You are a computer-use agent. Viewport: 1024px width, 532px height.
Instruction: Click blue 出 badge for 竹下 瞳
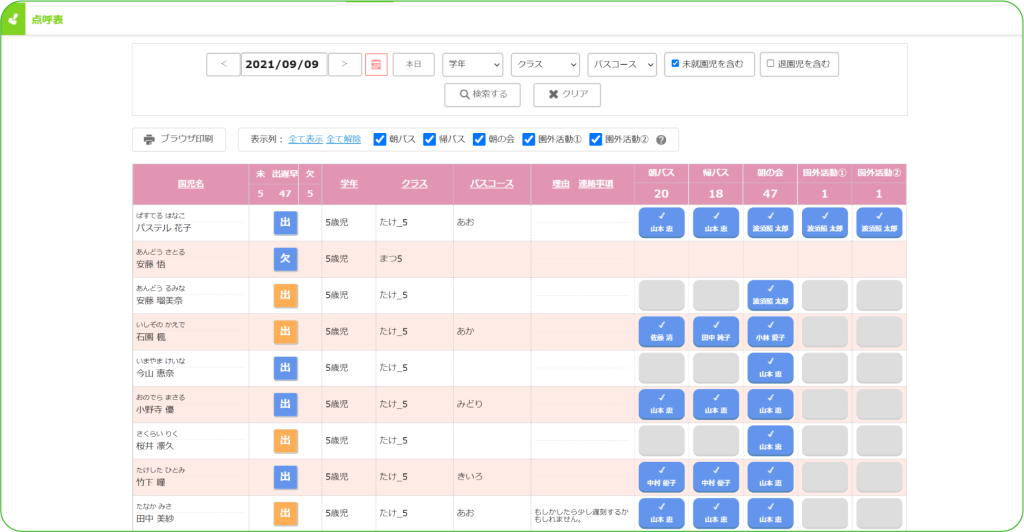(x=285, y=477)
